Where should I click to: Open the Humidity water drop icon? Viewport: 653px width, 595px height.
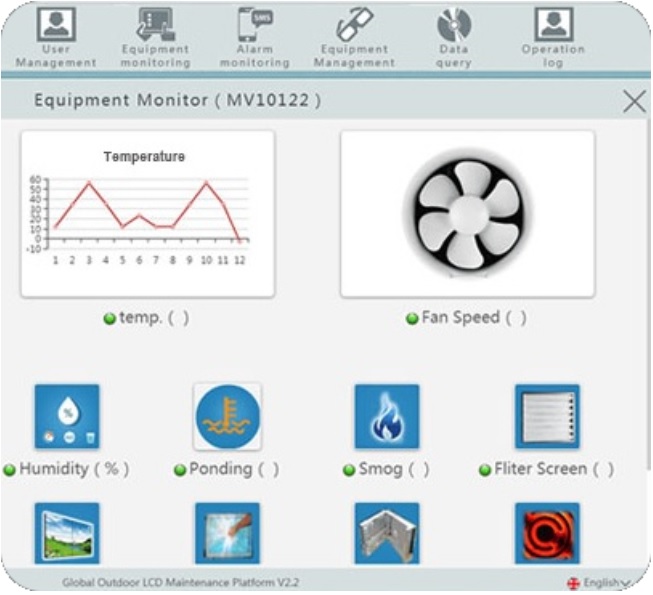coord(67,417)
